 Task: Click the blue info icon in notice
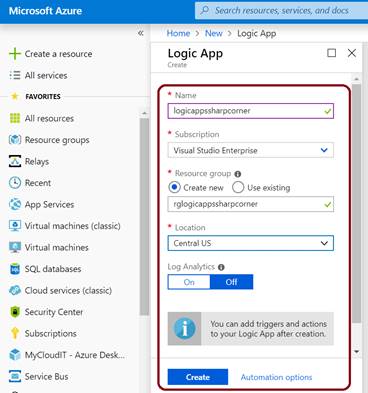[x=185, y=328]
